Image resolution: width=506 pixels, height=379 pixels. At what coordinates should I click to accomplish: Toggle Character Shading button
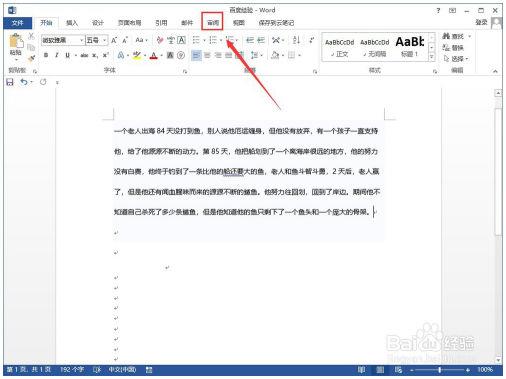pyautogui.click(x=170, y=55)
